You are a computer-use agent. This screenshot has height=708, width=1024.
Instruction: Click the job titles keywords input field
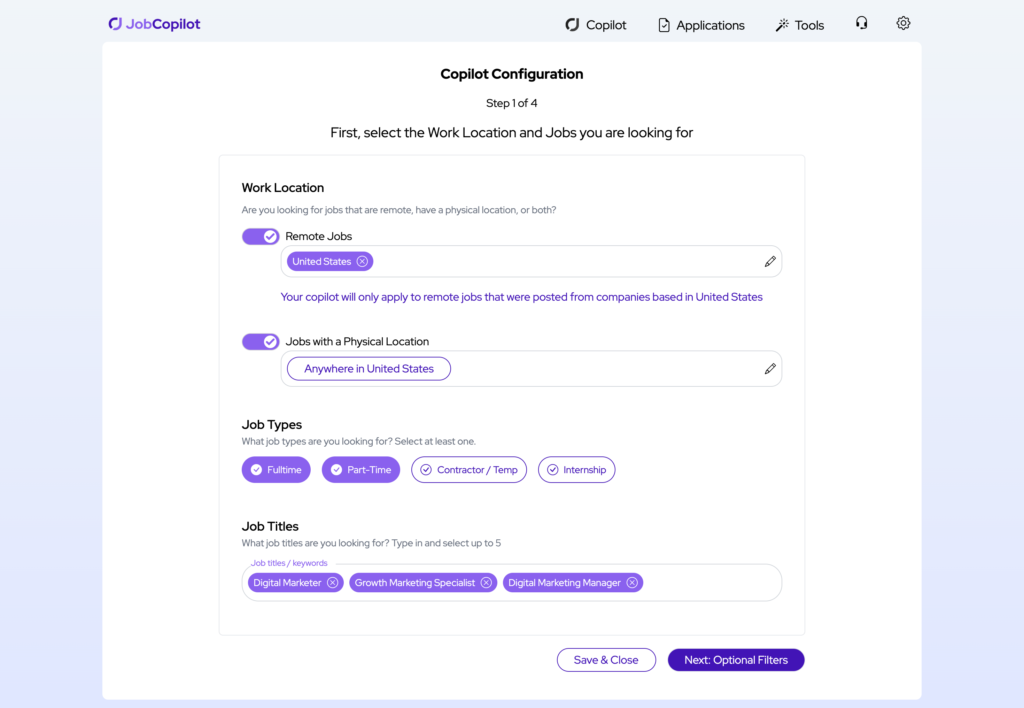click(x=708, y=582)
